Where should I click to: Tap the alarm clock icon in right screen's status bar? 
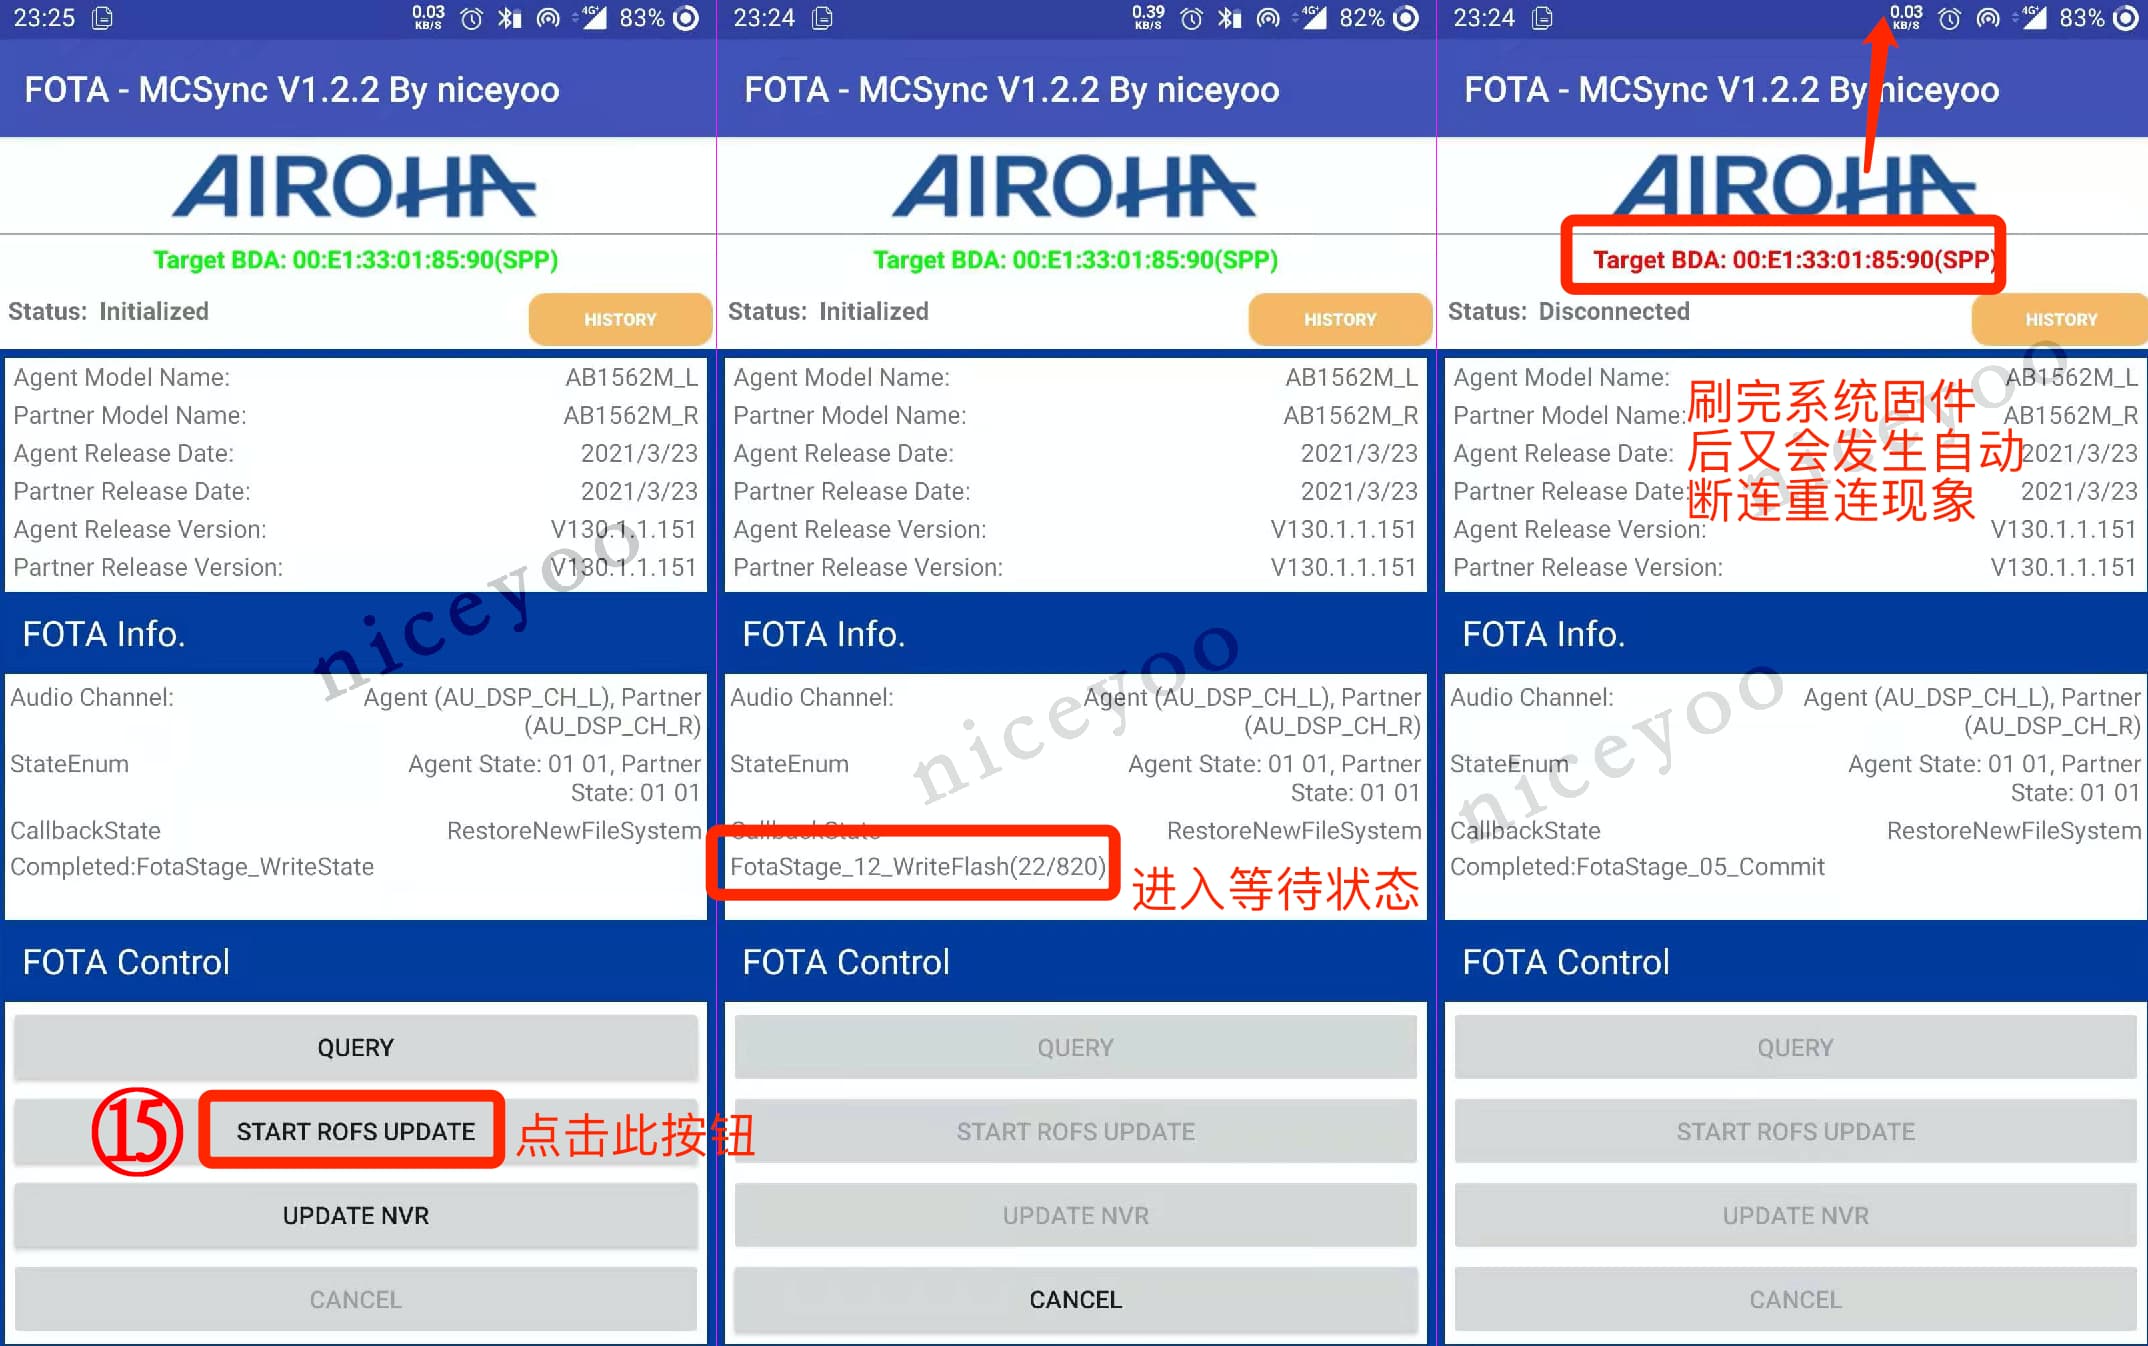tap(1950, 18)
